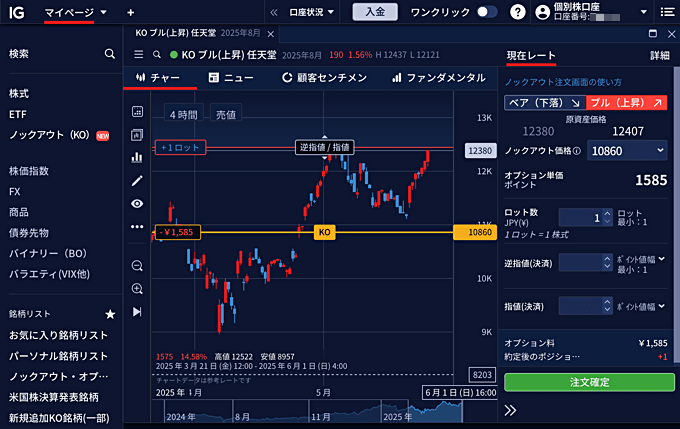Open the account profile icon
The image size is (680, 429).
tap(542, 12)
